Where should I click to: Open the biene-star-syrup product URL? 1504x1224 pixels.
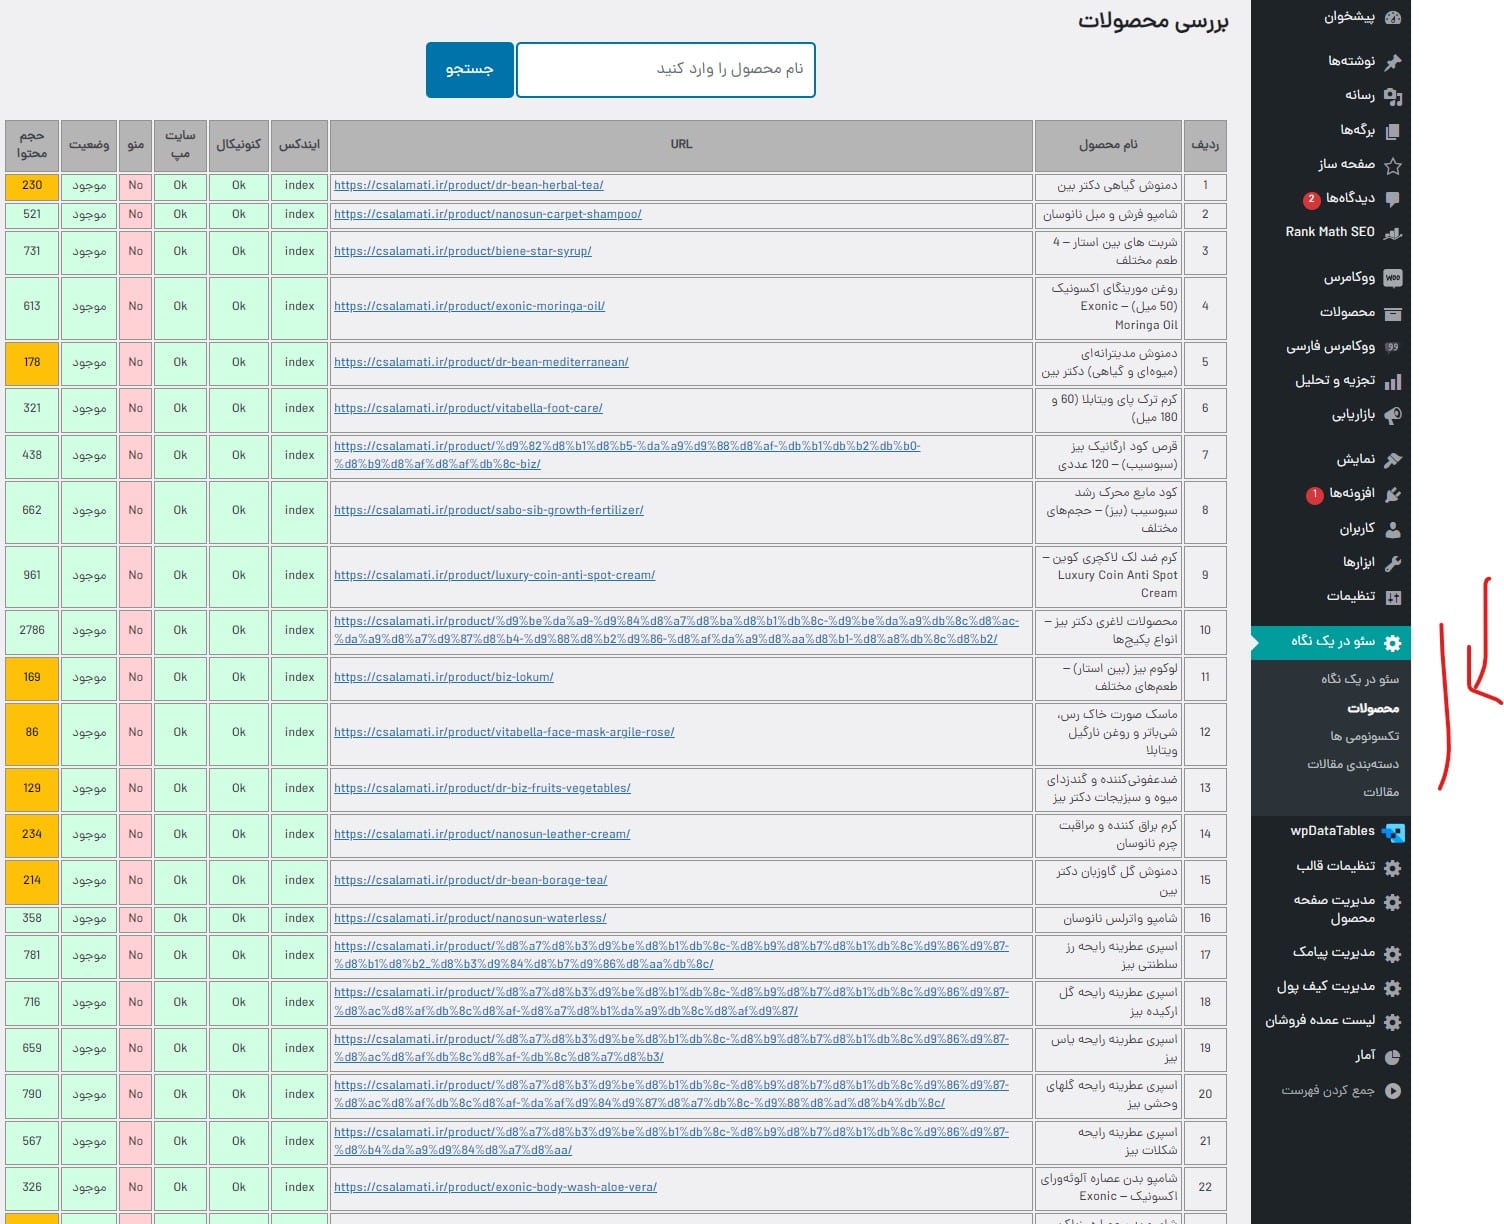[463, 251]
